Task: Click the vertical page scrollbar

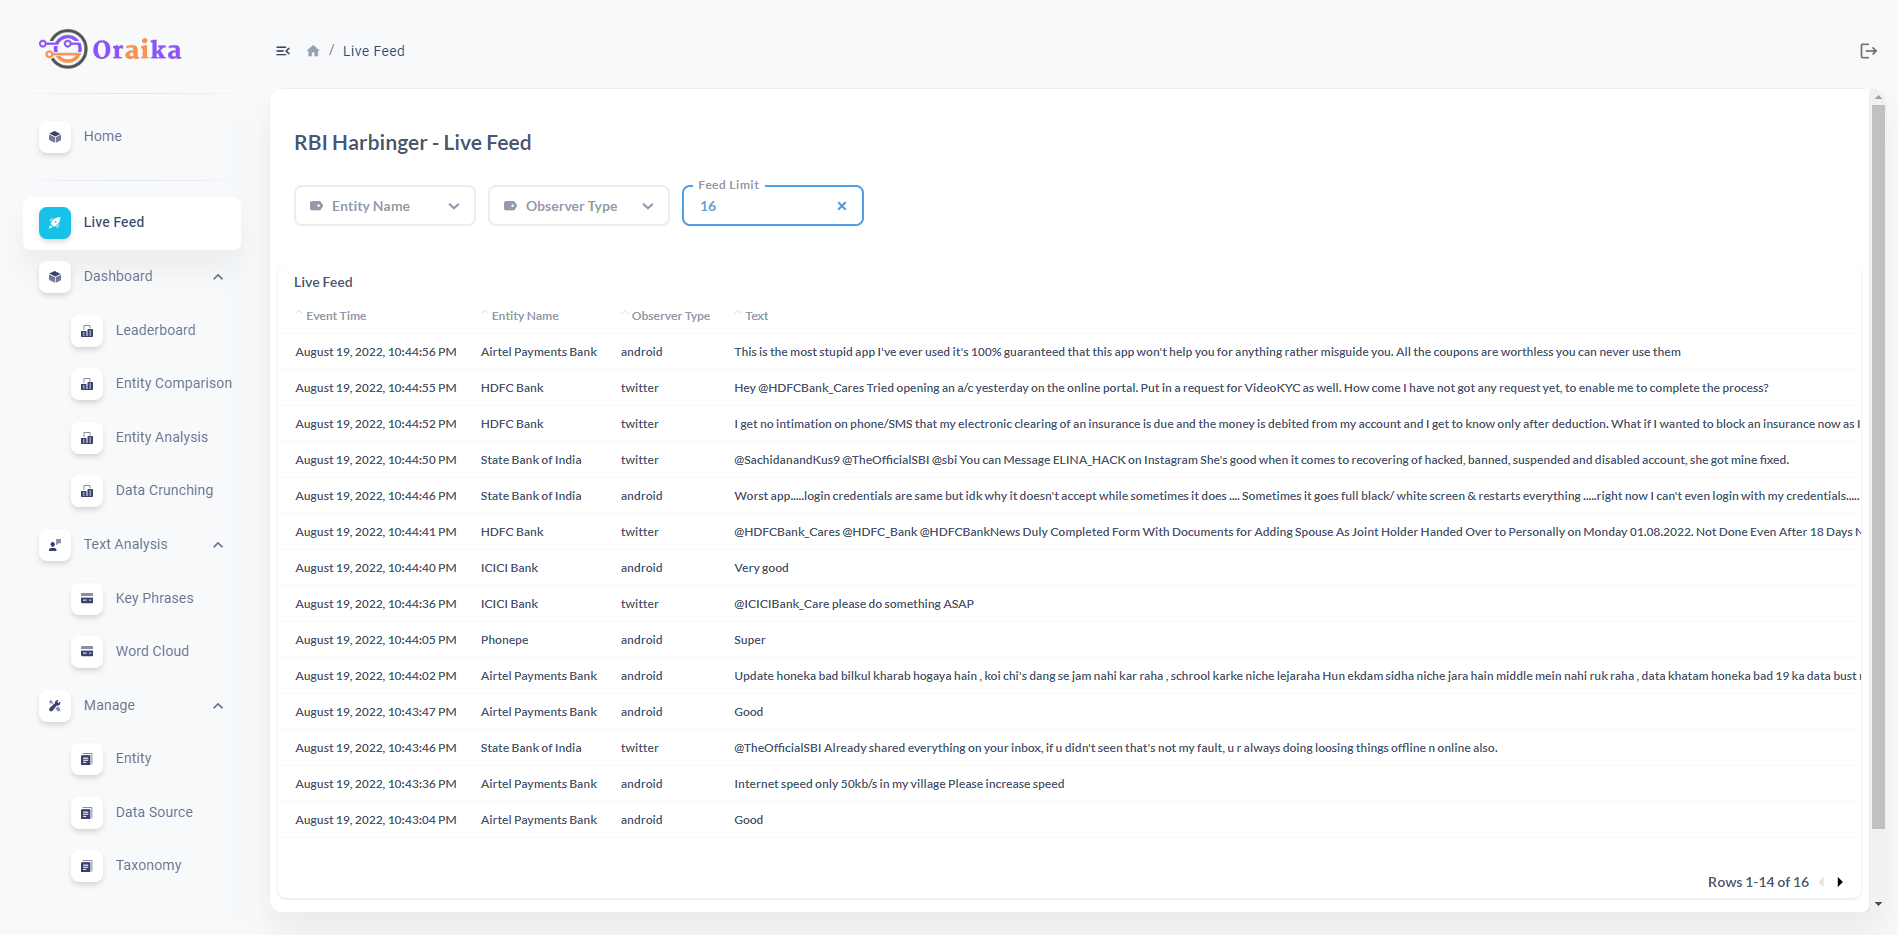Action: 1878,465
